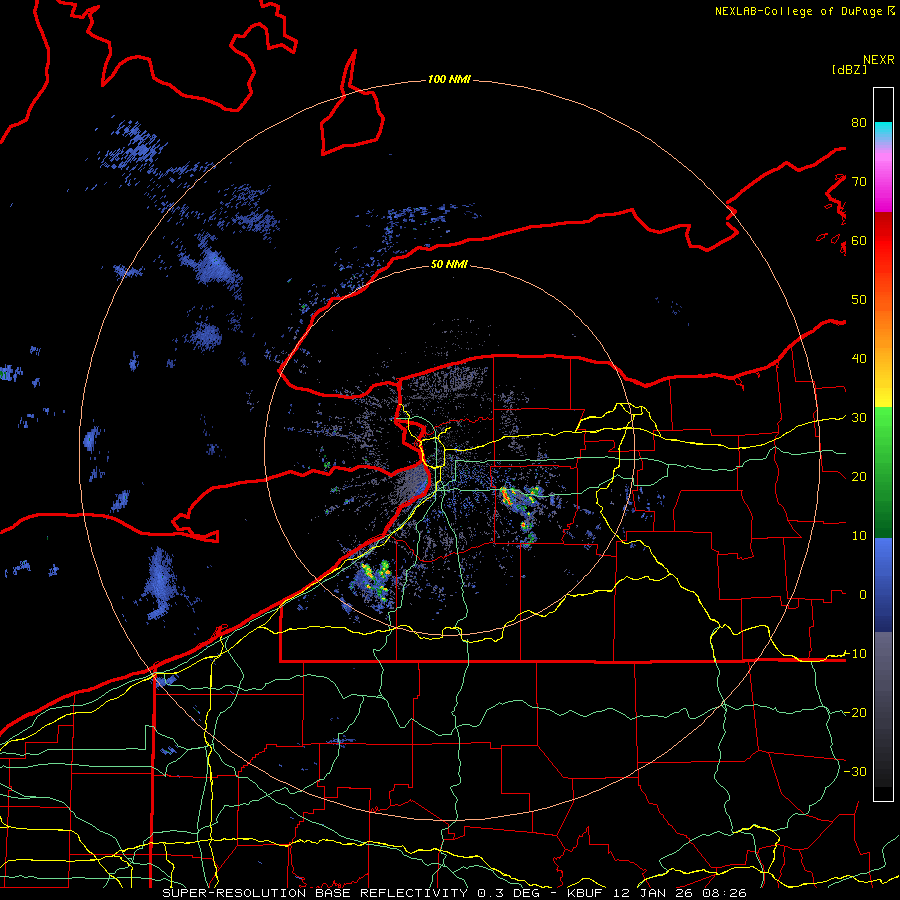Click the 40 value on the dBZ scale
This screenshot has height=900, width=900.
[859, 359]
